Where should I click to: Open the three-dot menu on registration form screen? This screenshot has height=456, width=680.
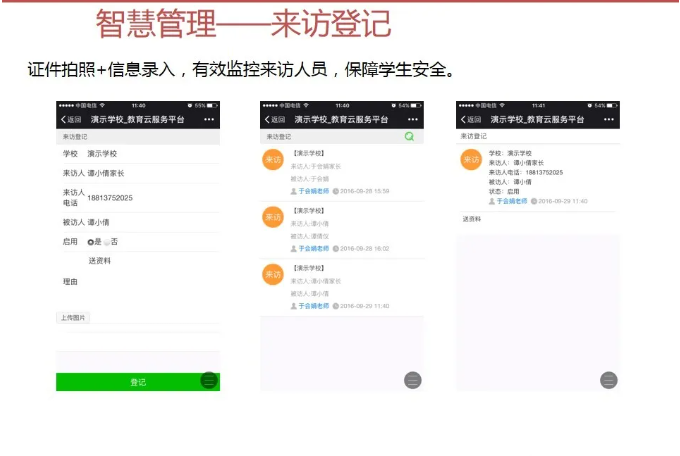pyautogui.click(x=209, y=119)
